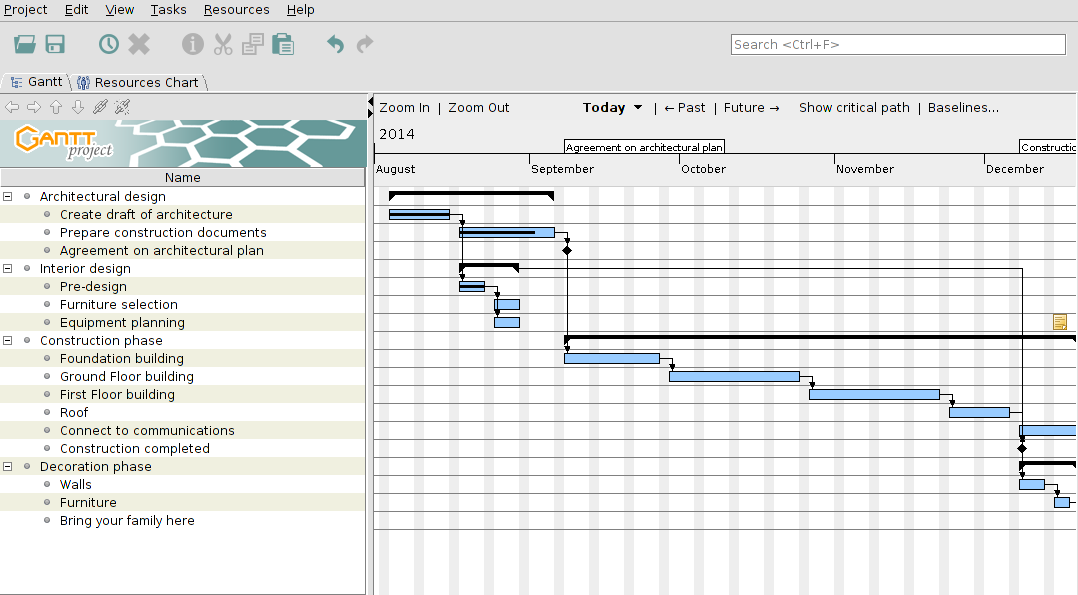Click the new task clock icon
This screenshot has height=595, width=1078.
click(x=109, y=45)
